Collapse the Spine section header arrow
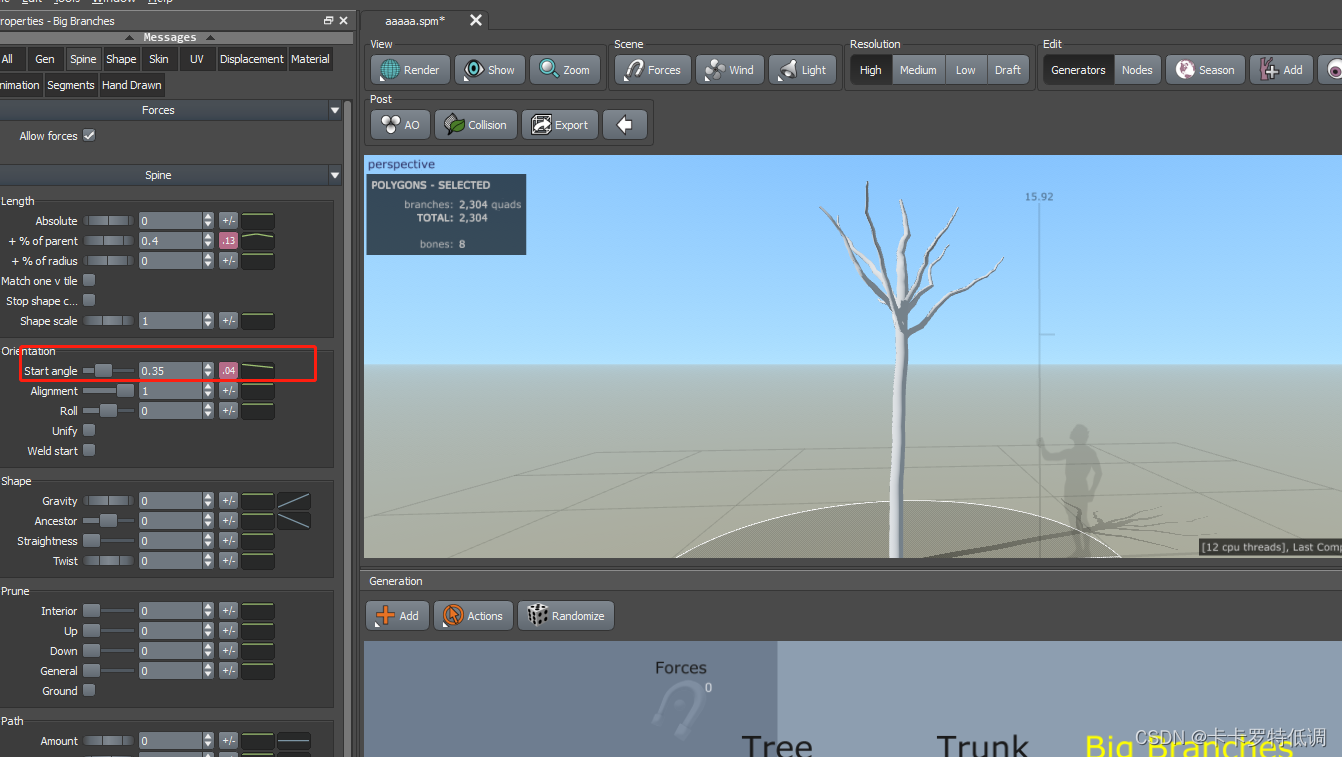The width and height of the screenshot is (1342, 757). 335,176
